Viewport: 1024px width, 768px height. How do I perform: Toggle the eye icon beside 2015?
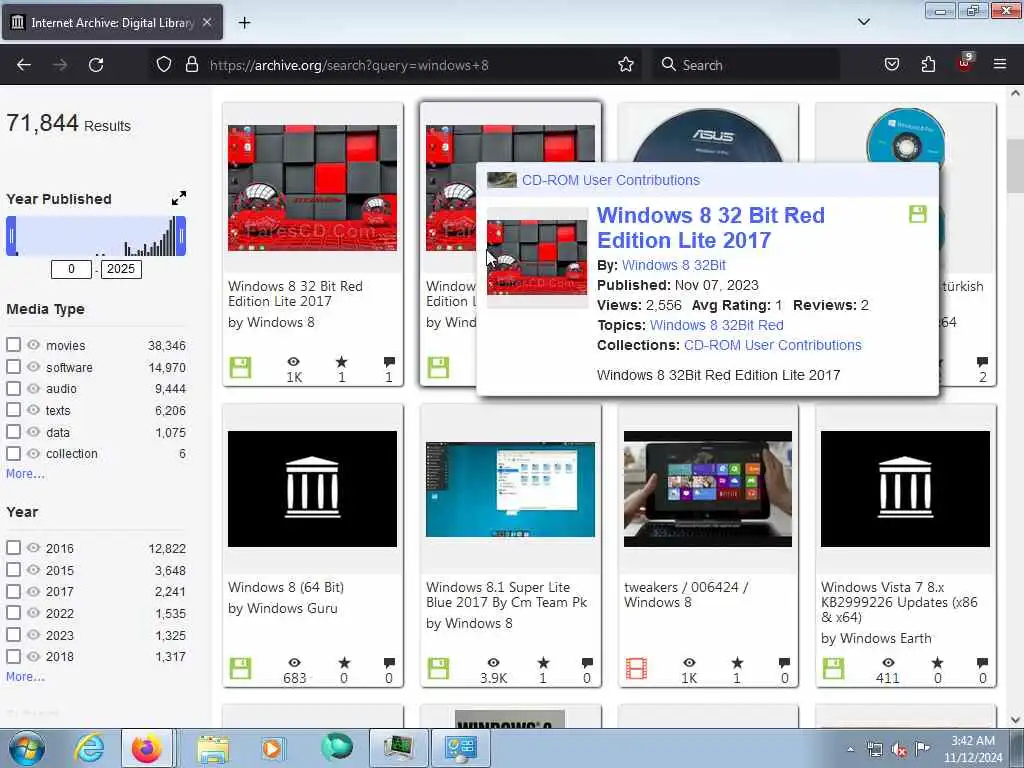(x=33, y=569)
